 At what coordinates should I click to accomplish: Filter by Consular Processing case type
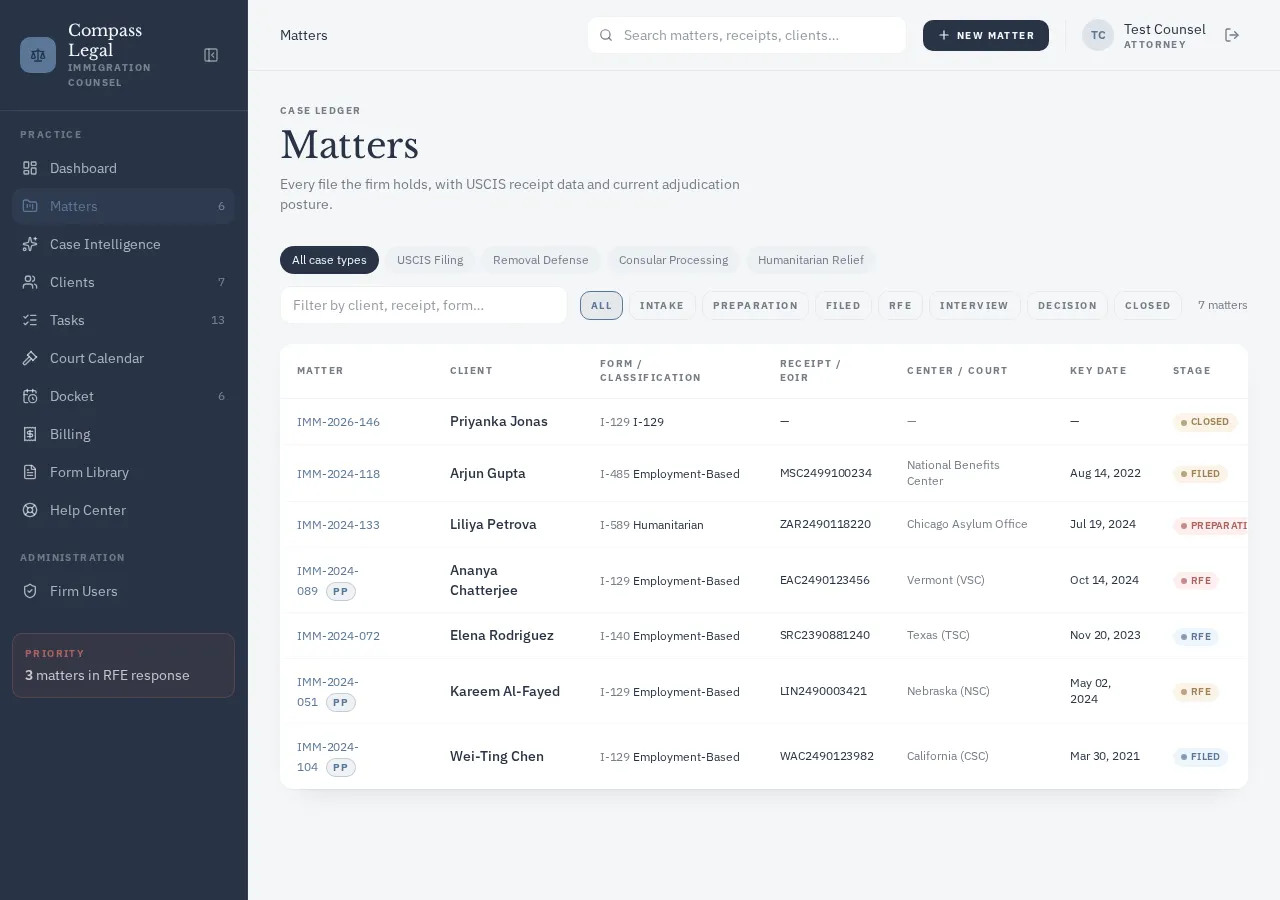[673, 260]
